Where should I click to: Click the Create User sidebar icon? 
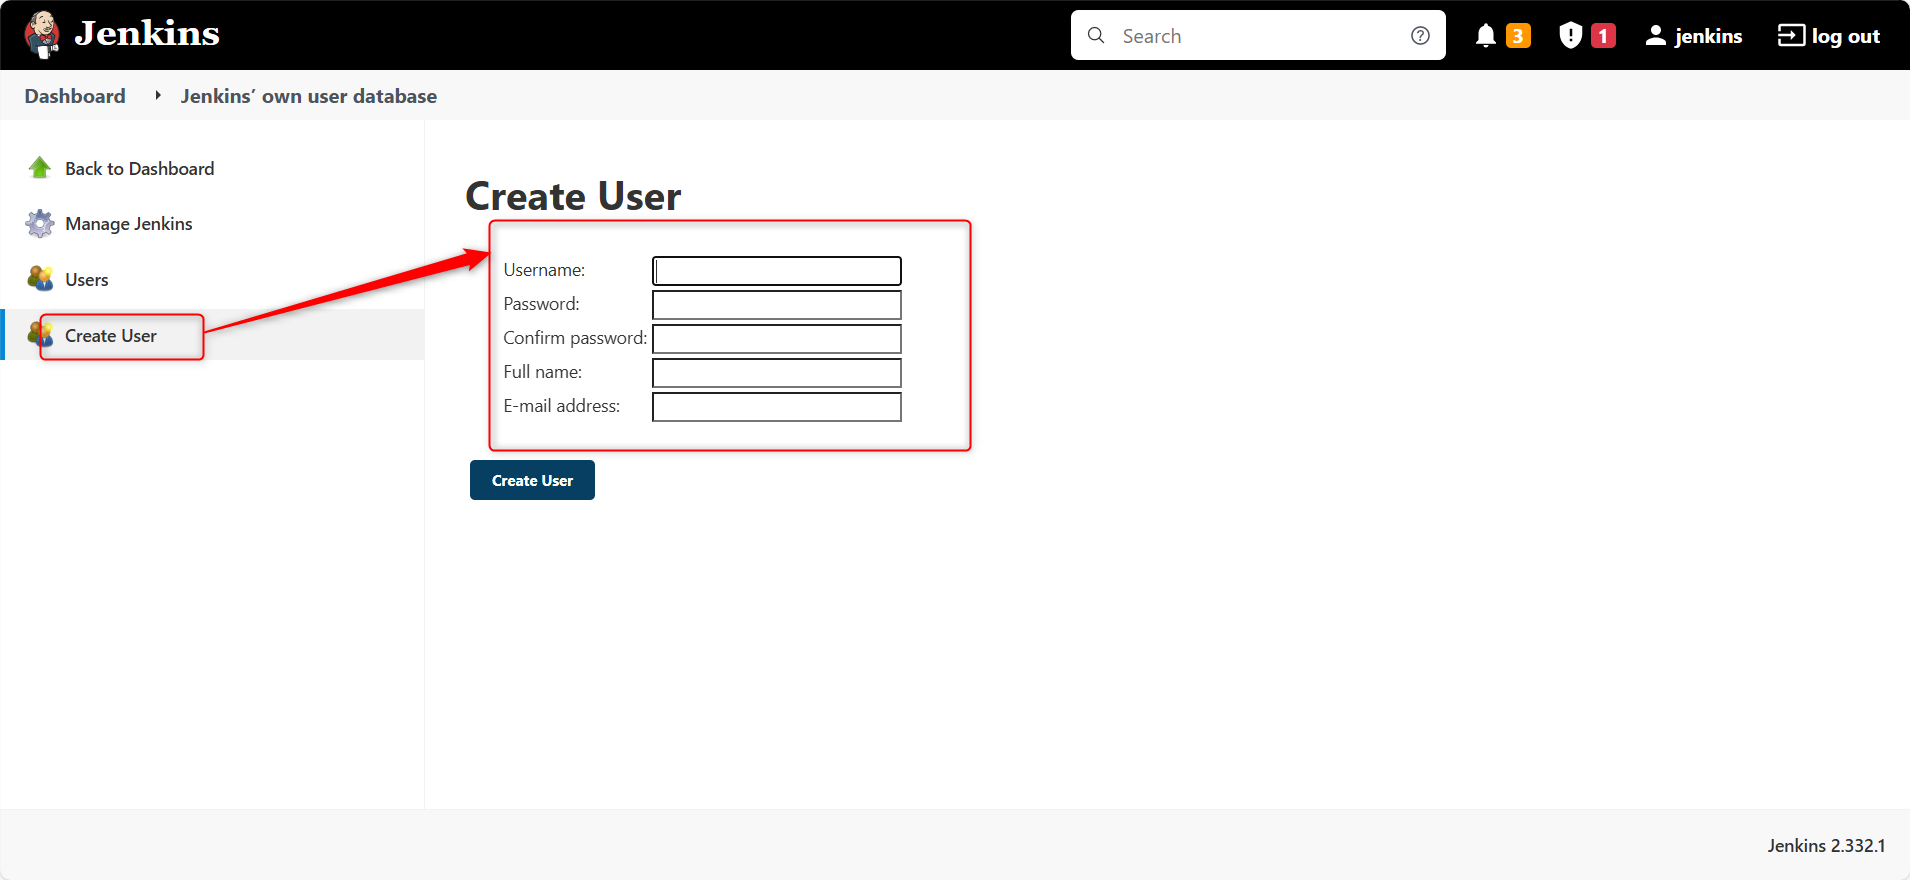(40, 334)
